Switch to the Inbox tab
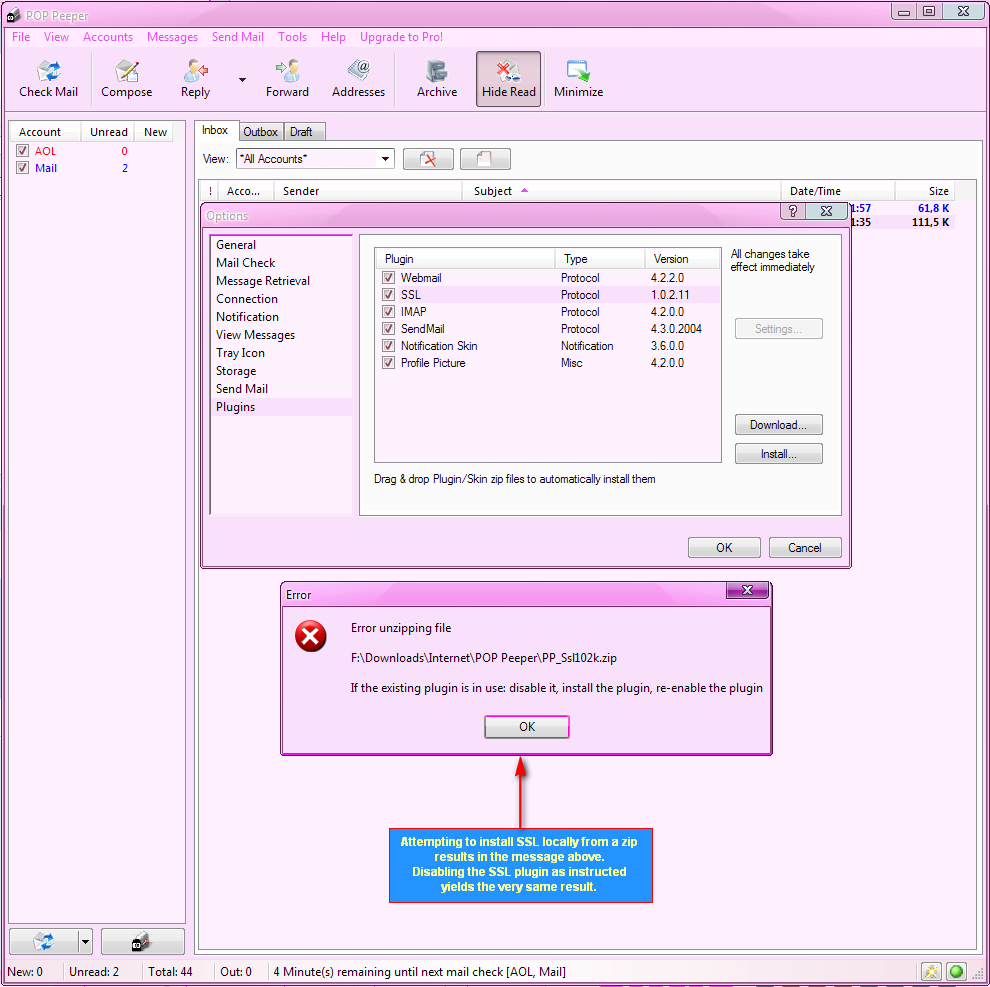990x987 pixels. pyautogui.click(x=215, y=130)
